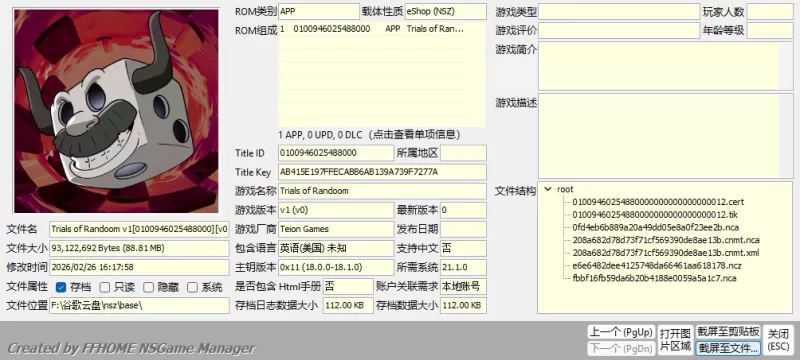The height and width of the screenshot is (360, 800).
Task: Click the 修改时间 field 2026/02/26 16:17:58
Action: (139, 267)
